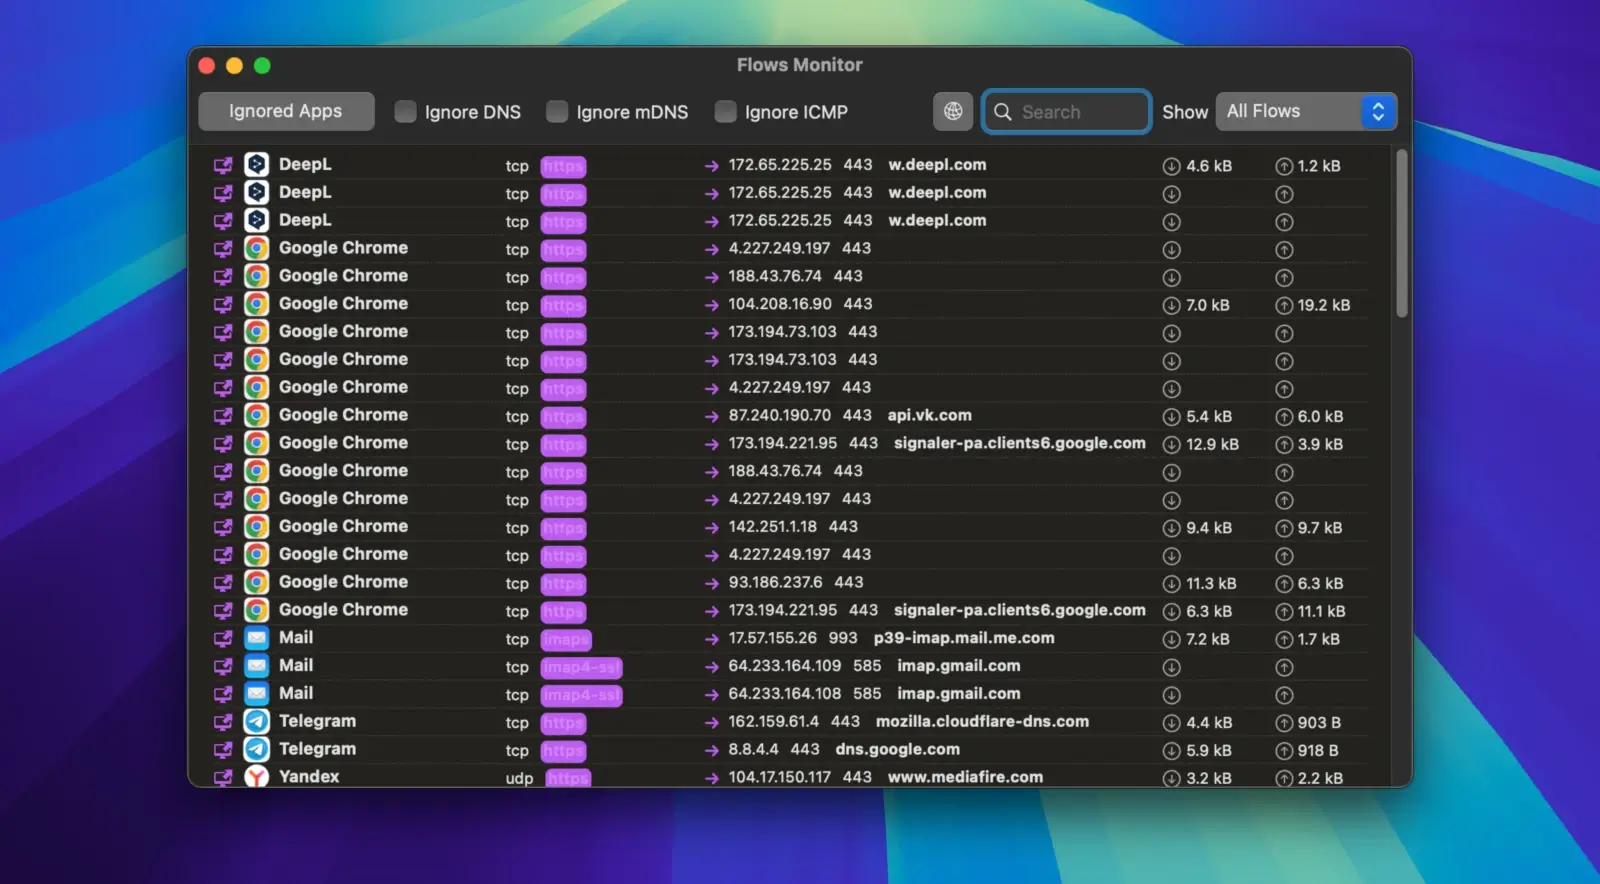The width and height of the screenshot is (1600, 884).
Task: Click the Ignored Apps button
Action: [286, 112]
